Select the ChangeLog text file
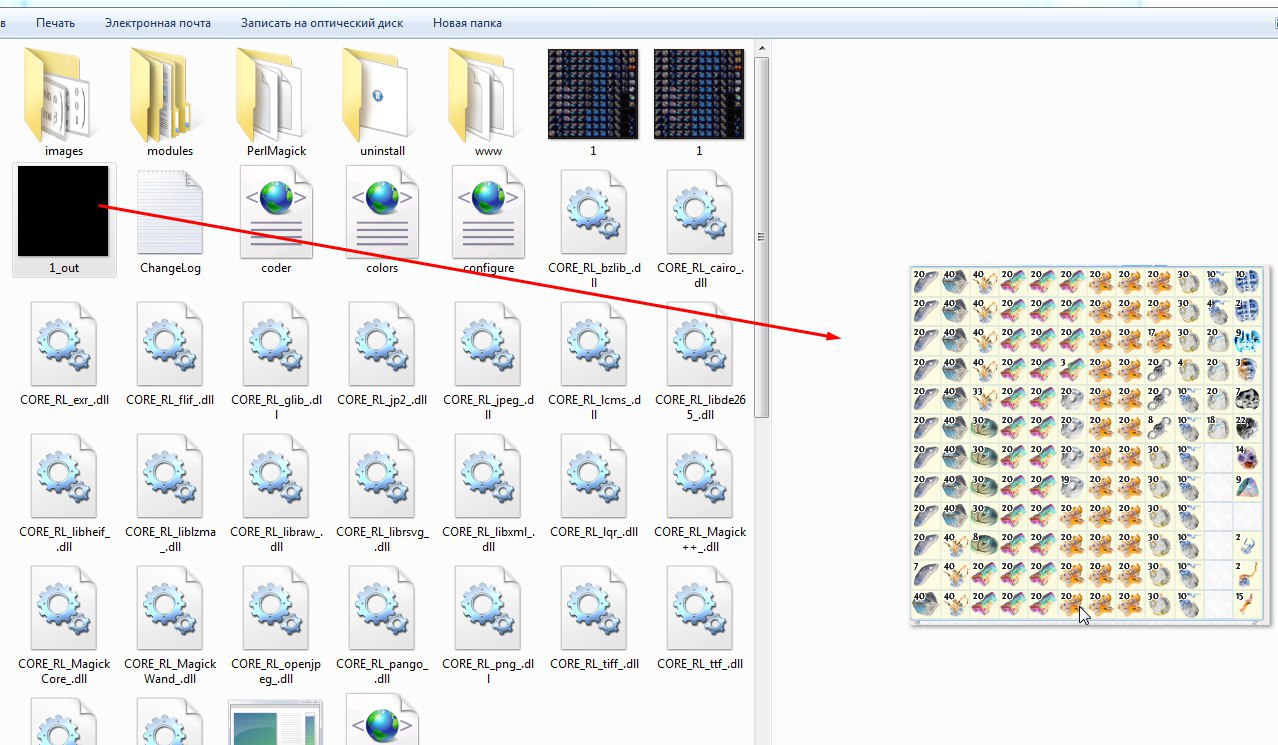The height and width of the screenshot is (745, 1278). [170, 220]
